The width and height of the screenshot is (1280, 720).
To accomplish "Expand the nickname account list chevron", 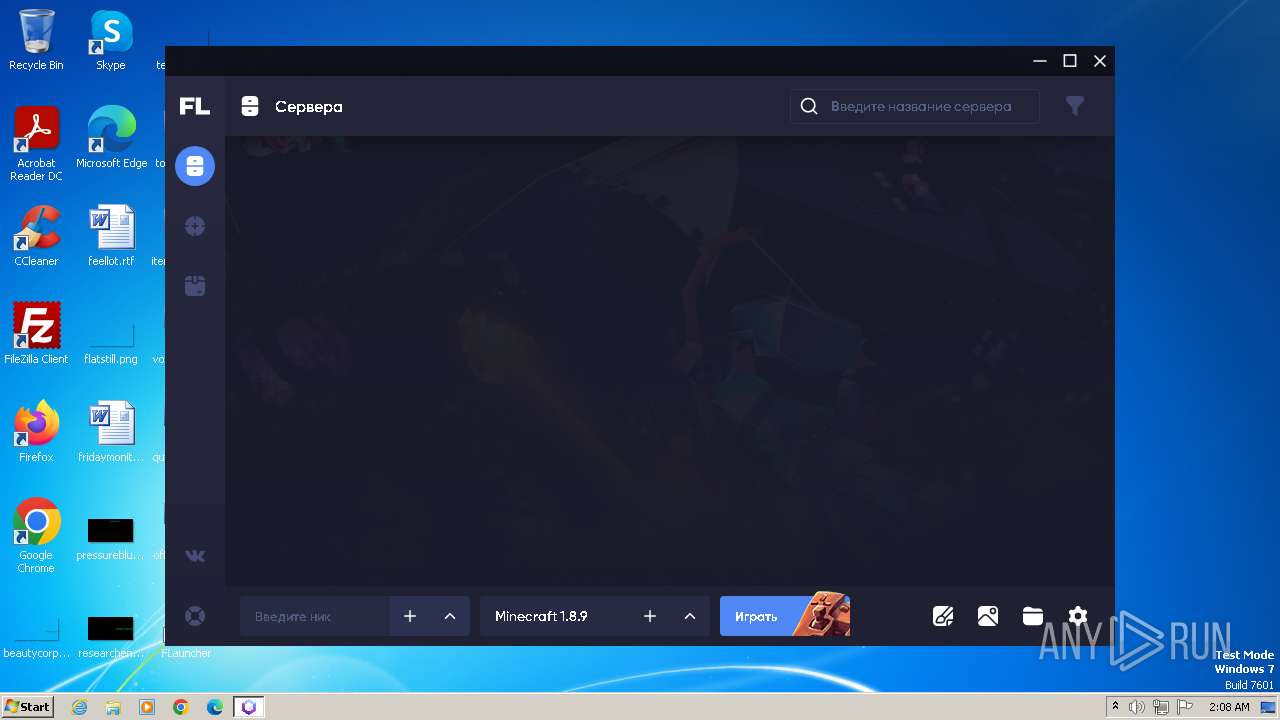I will pos(450,616).
